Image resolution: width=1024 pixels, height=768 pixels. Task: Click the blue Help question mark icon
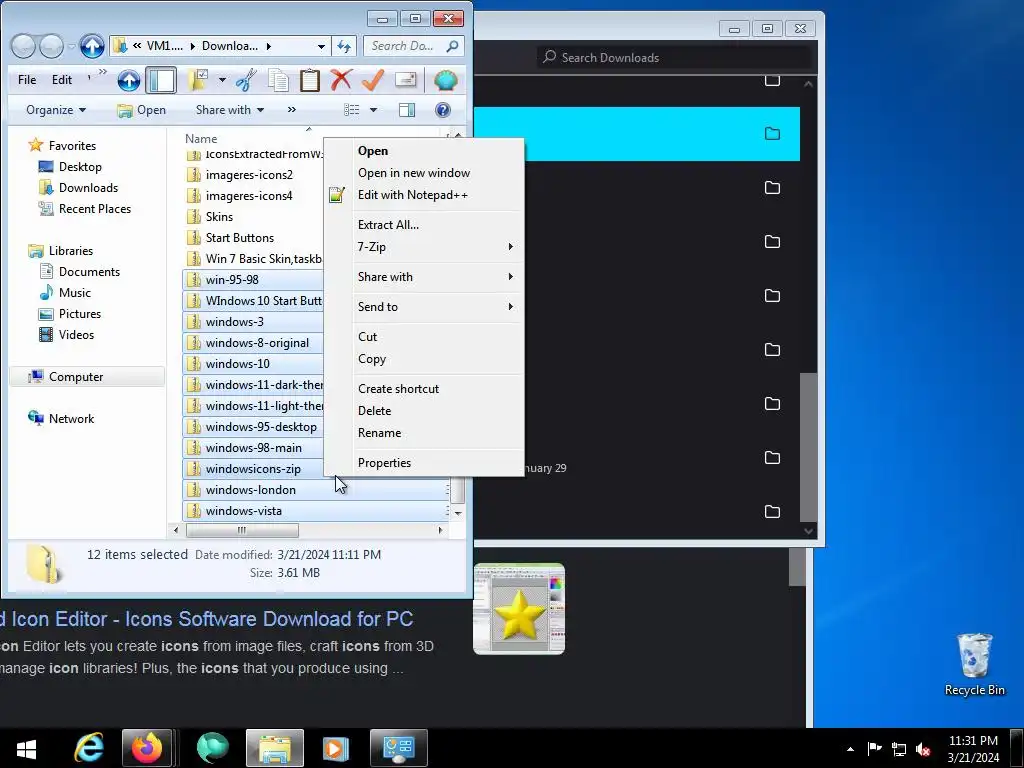(x=442, y=110)
